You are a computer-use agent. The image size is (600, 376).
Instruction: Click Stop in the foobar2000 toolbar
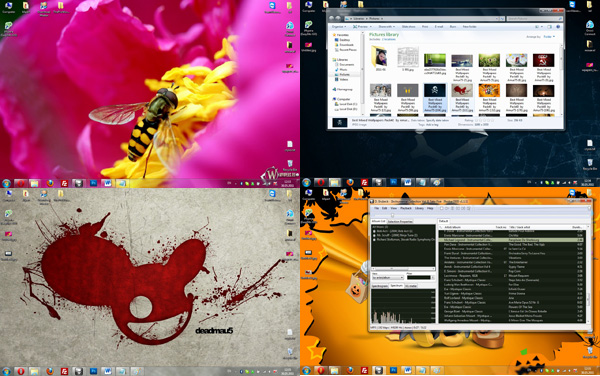click(442, 208)
